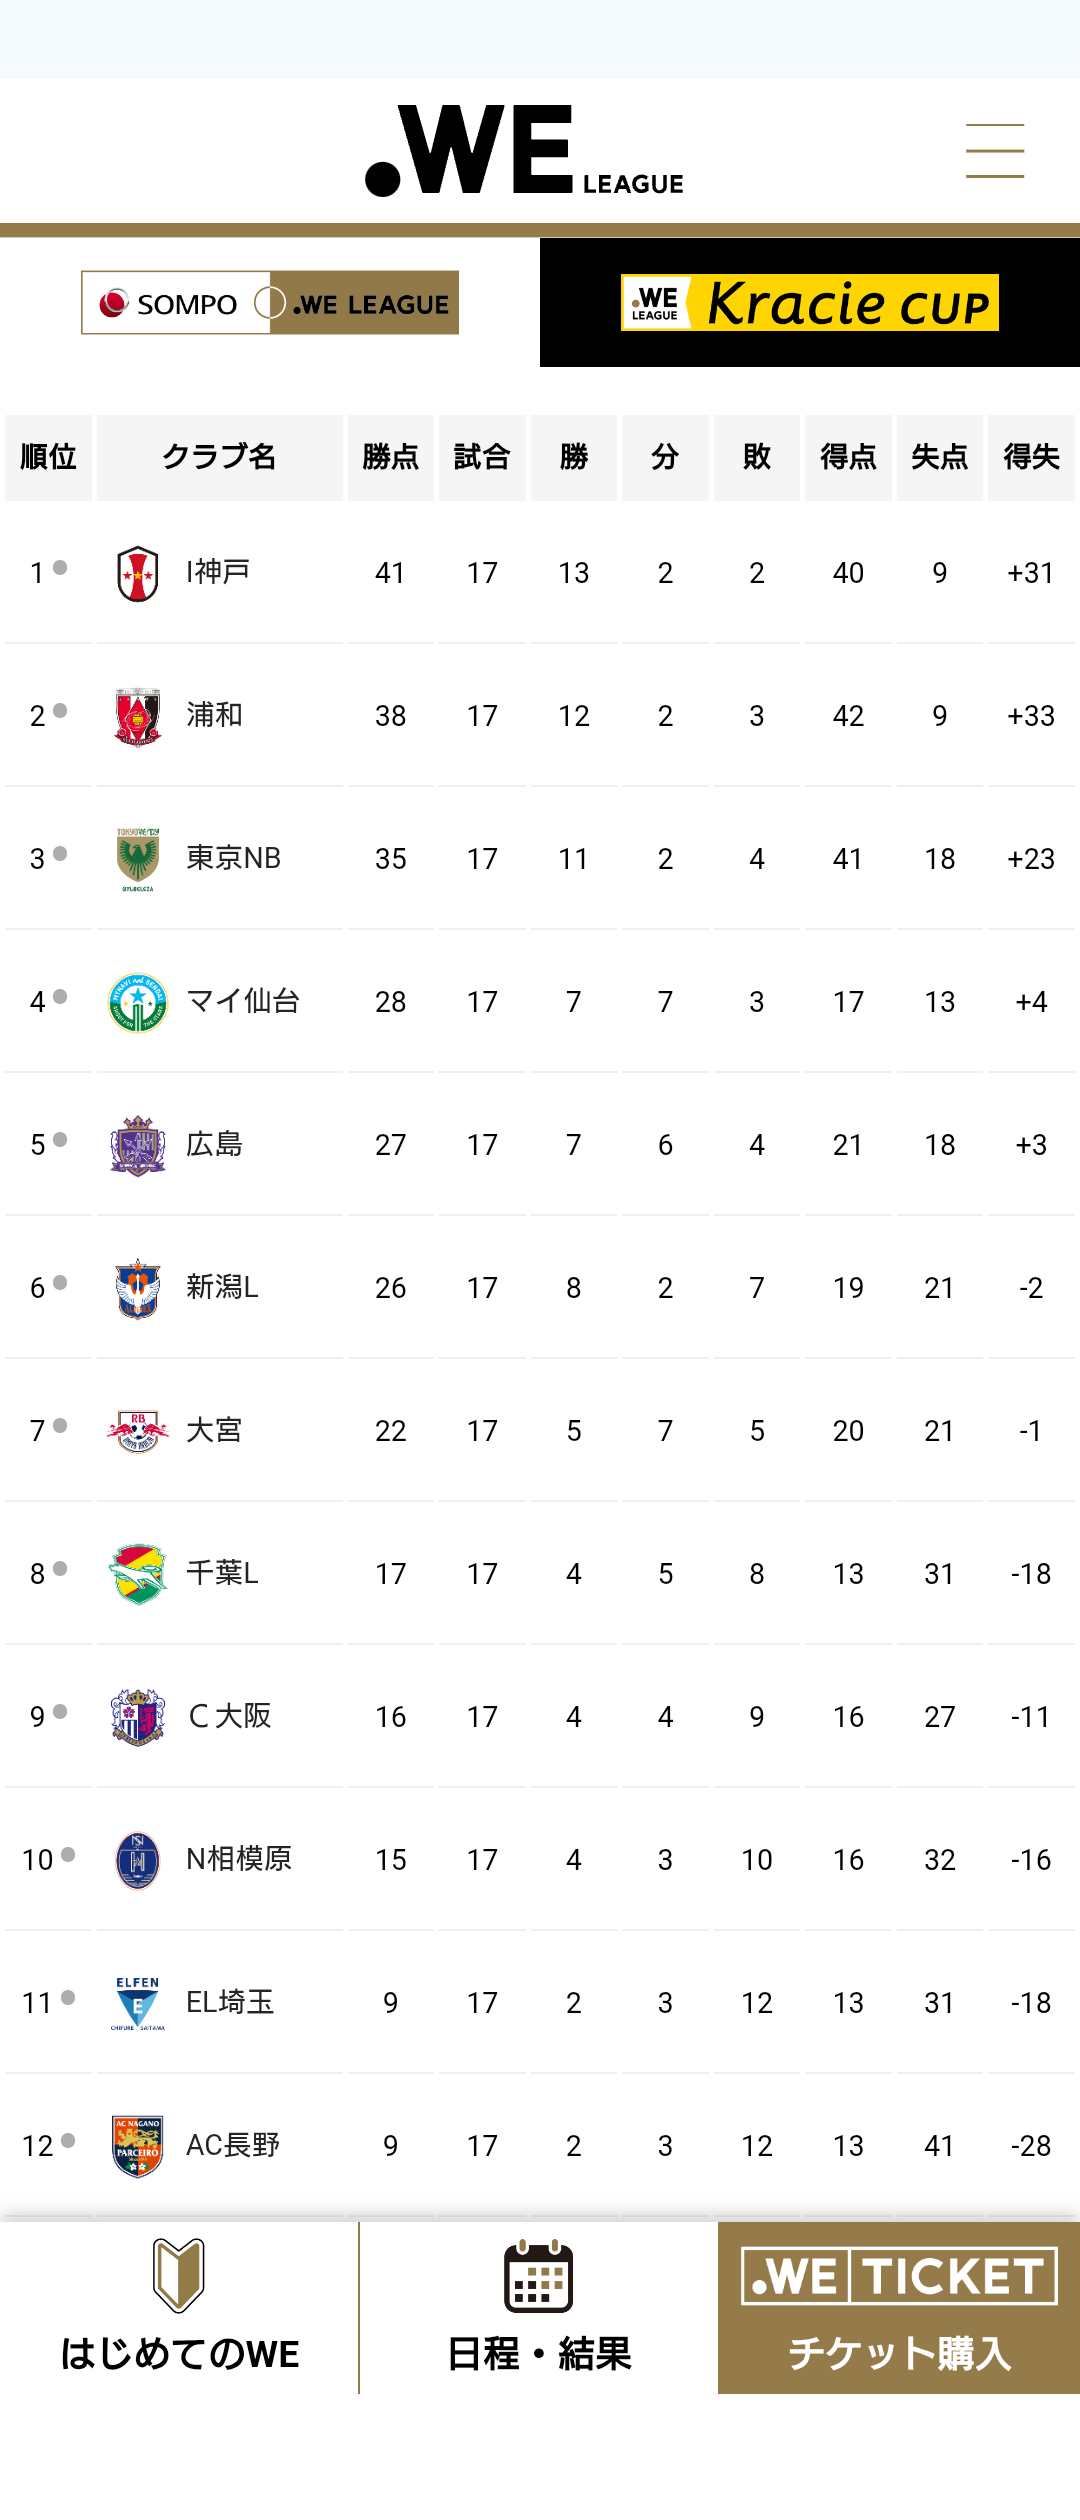
Task: Click the Mynavi Sendai club crest
Action: pyautogui.click(x=138, y=1002)
